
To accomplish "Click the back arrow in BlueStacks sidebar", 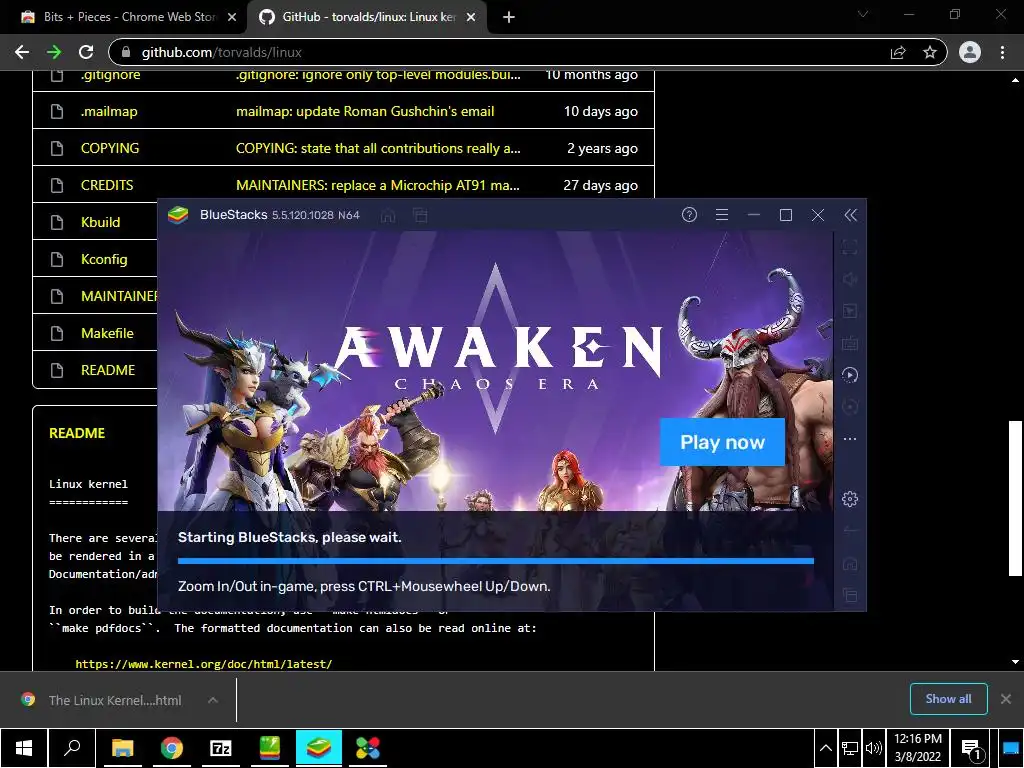I will coord(850,530).
